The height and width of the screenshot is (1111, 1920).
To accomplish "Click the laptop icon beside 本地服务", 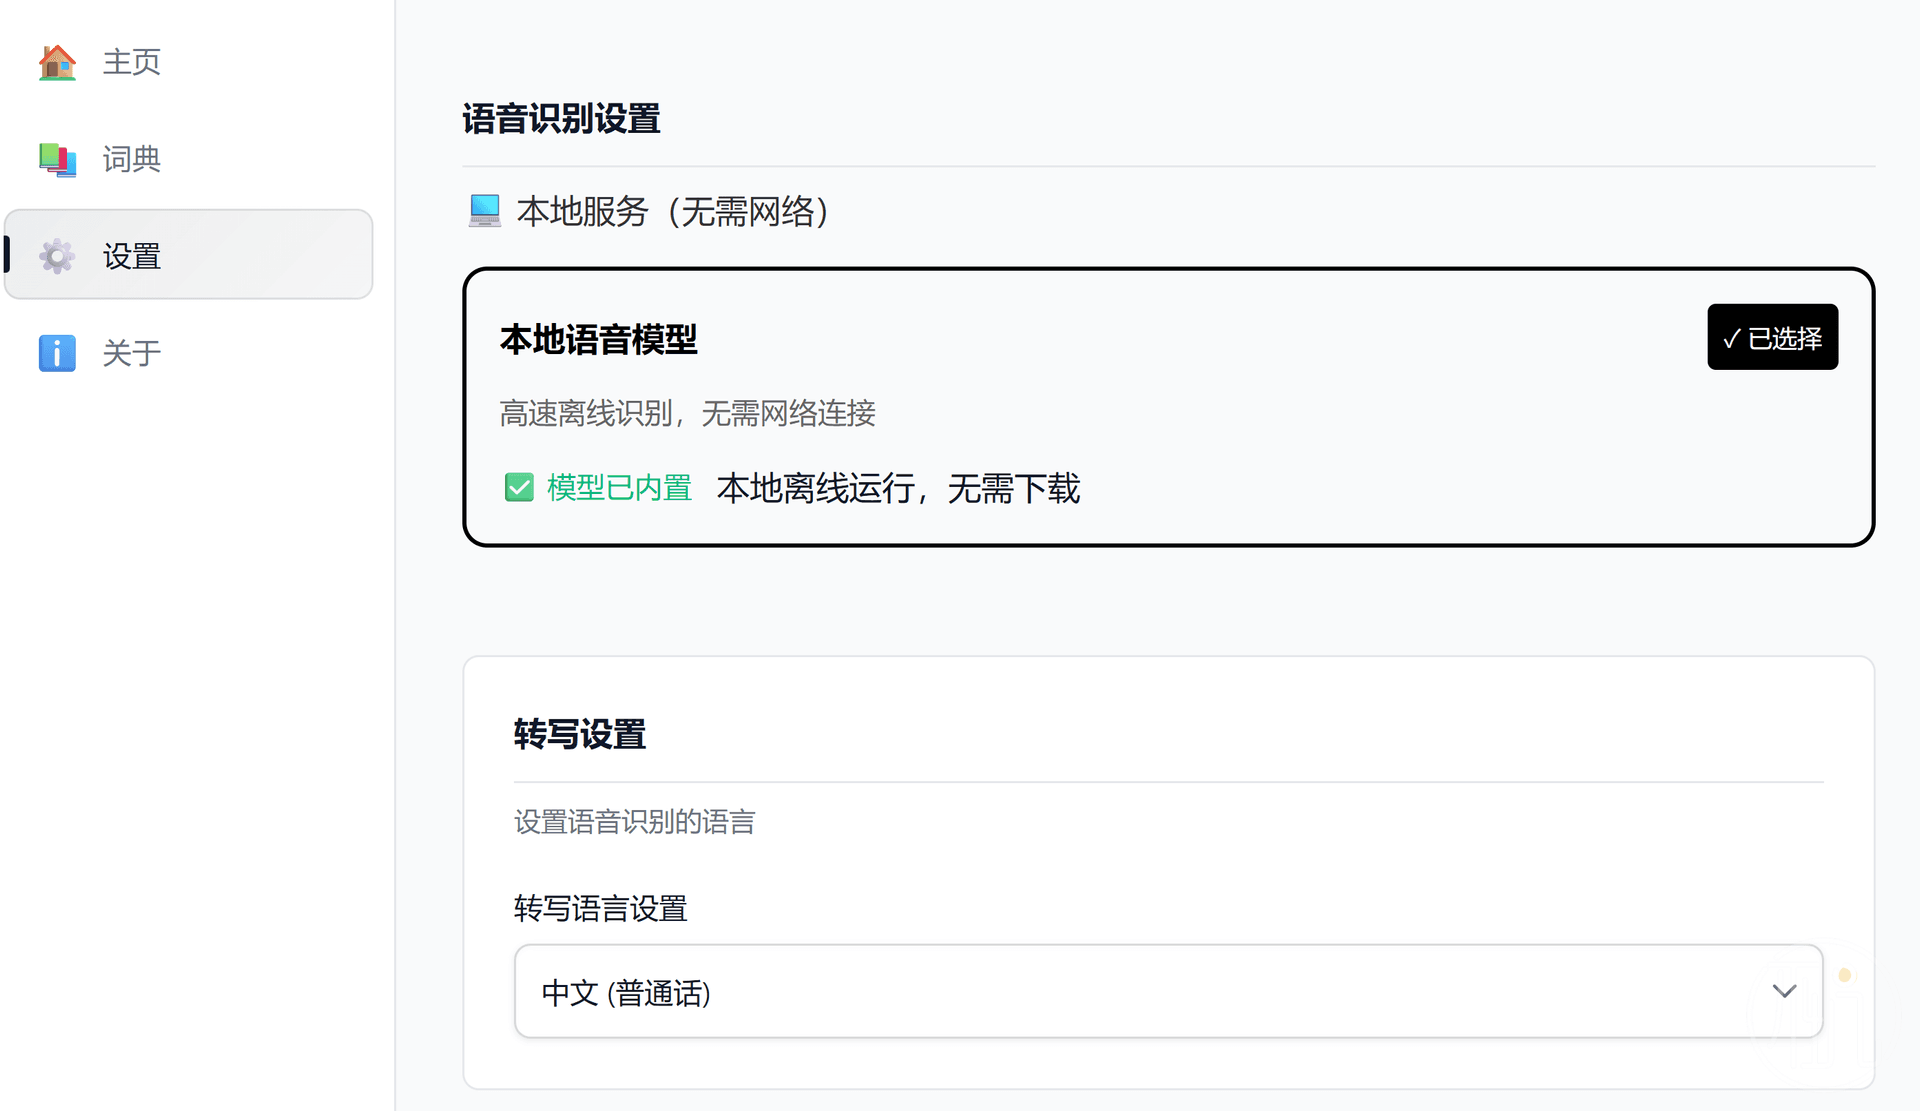I will click(485, 211).
